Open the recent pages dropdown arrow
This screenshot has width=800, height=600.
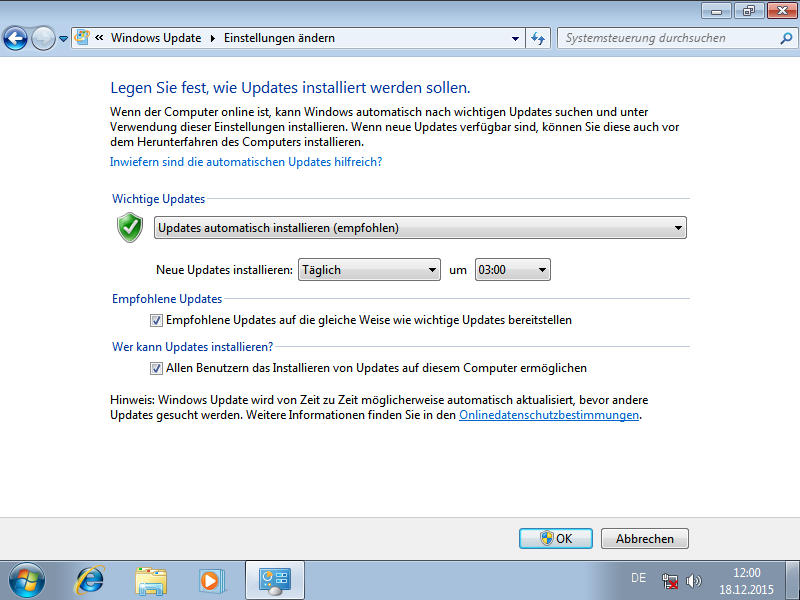[x=63, y=39]
